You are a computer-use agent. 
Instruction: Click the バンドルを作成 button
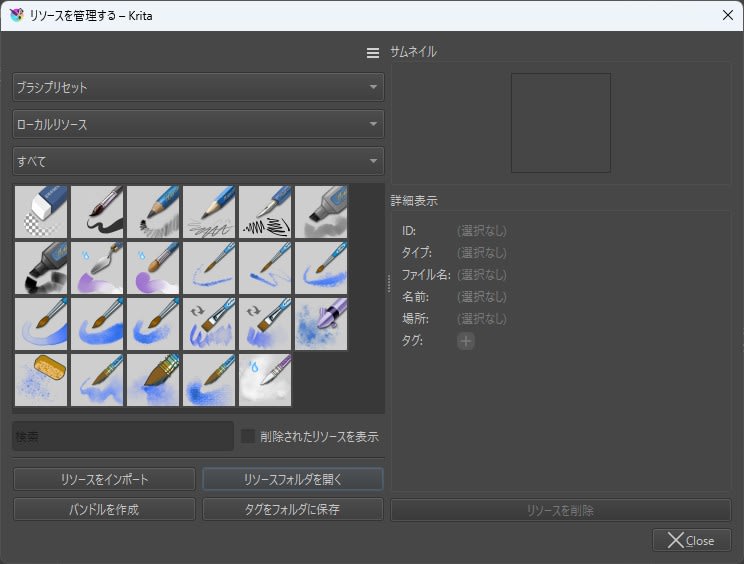click(x=104, y=509)
